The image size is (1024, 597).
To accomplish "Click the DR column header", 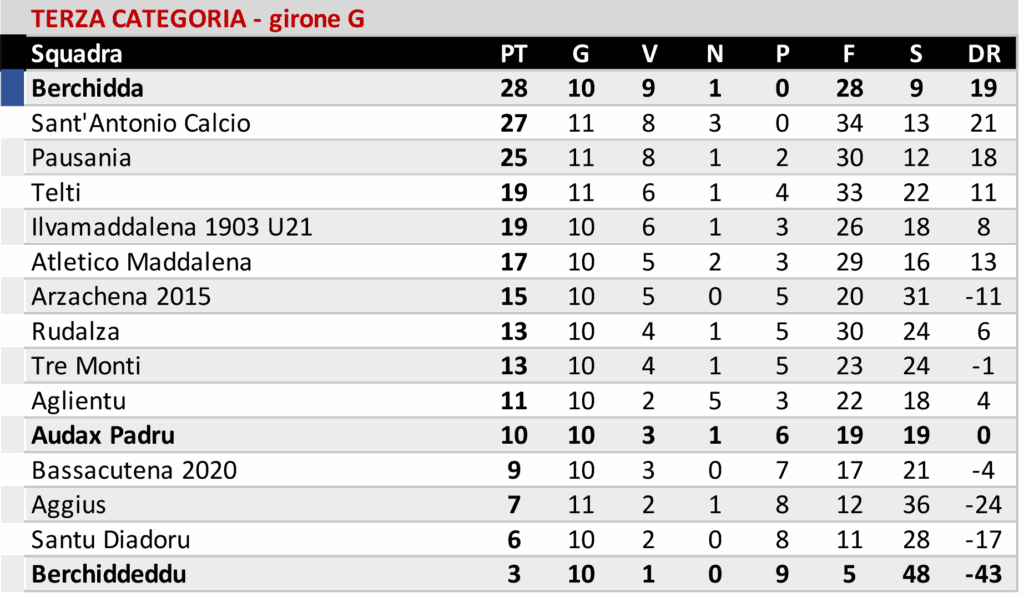I will [x=984, y=54].
